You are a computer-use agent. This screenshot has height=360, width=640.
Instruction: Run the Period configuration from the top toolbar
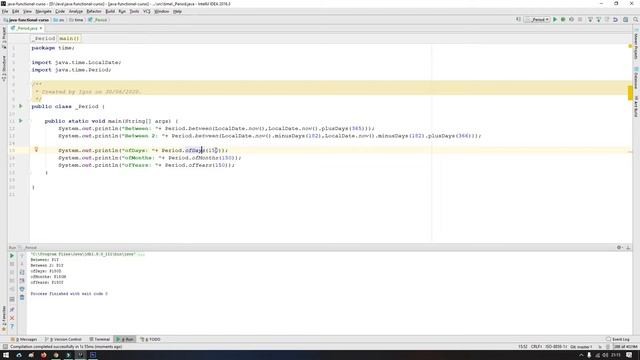point(555,20)
